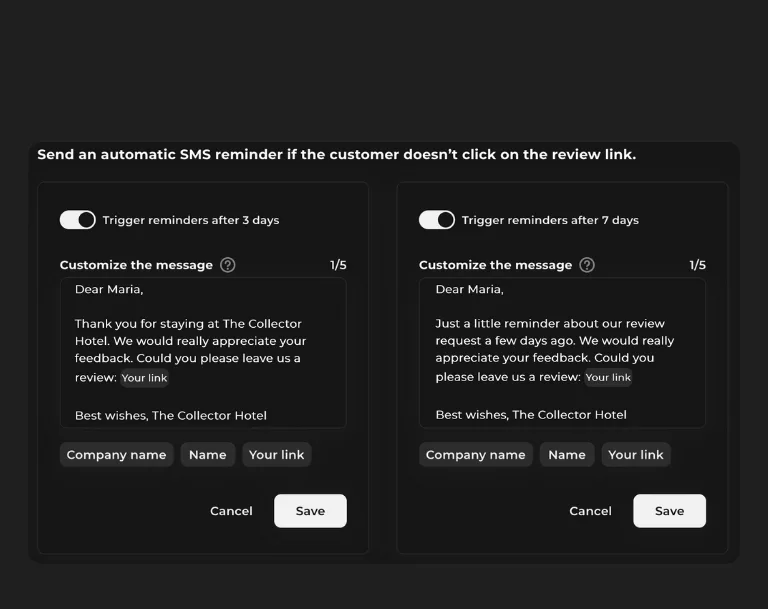Save the 3-day reminder message

coord(311,511)
